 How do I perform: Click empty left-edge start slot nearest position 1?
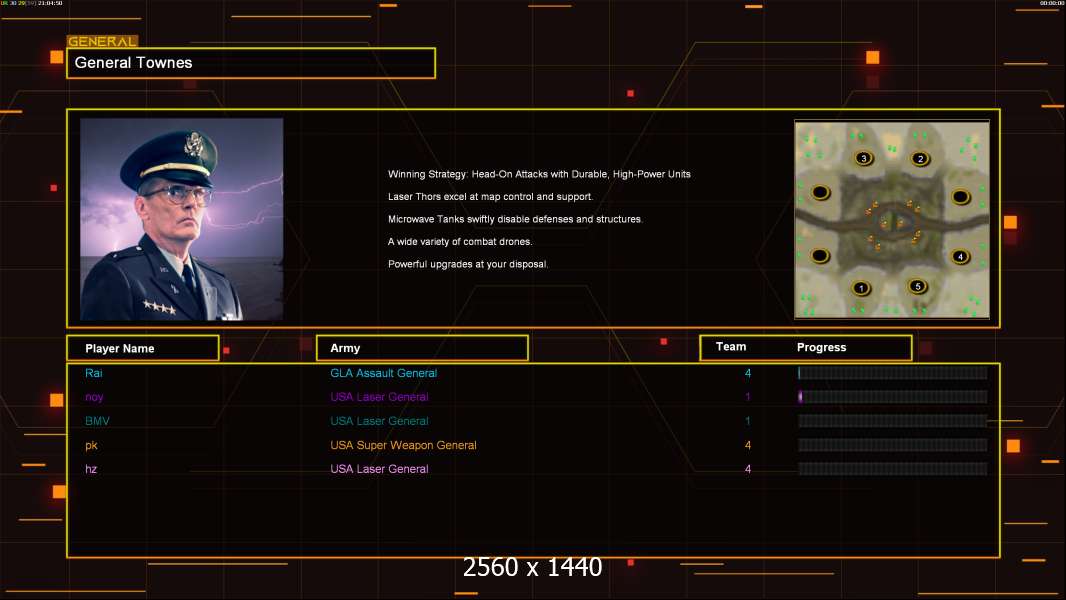[820, 255]
